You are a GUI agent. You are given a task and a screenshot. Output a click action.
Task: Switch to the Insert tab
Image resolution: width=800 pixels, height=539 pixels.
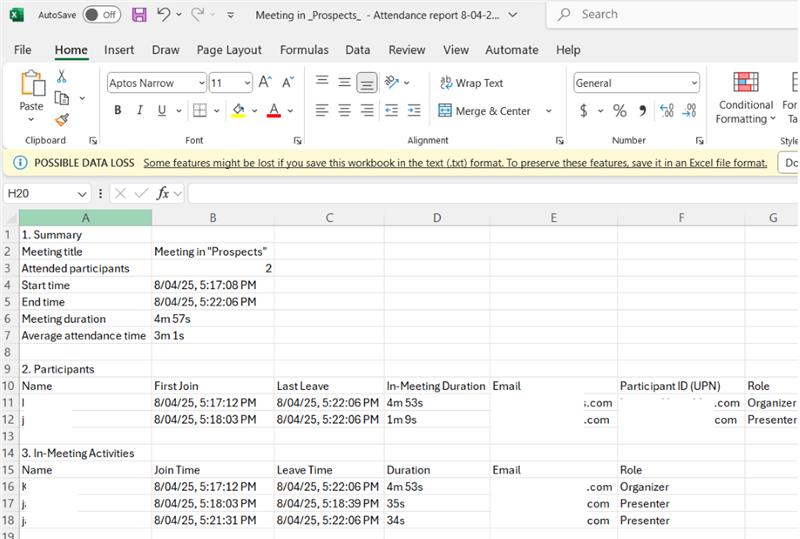tap(119, 50)
